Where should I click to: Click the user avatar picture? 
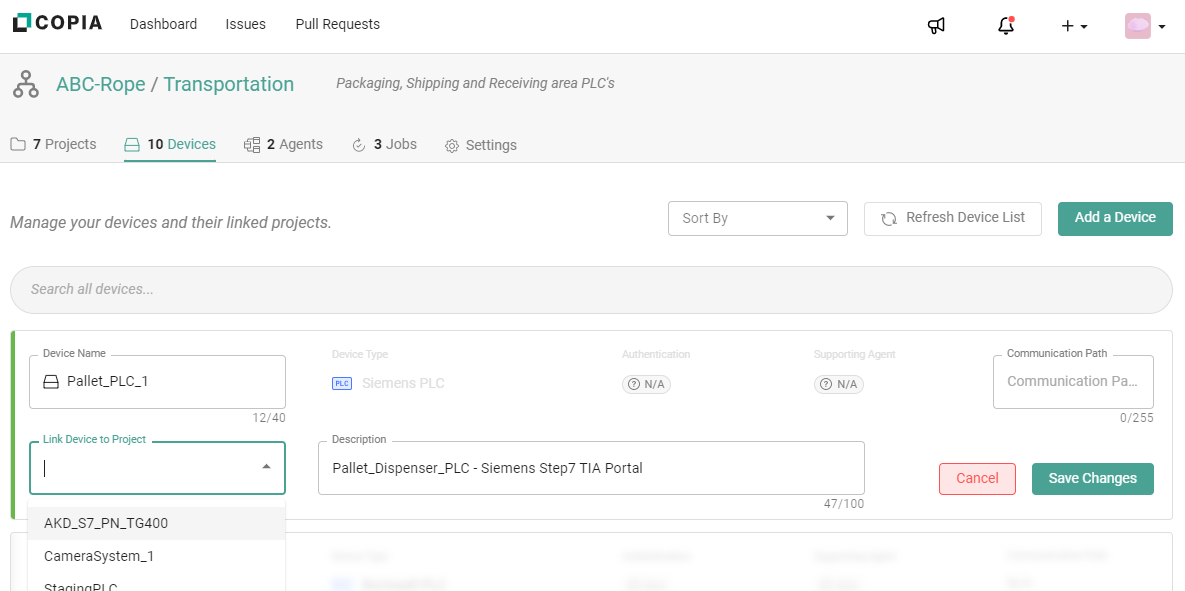tap(1137, 26)
